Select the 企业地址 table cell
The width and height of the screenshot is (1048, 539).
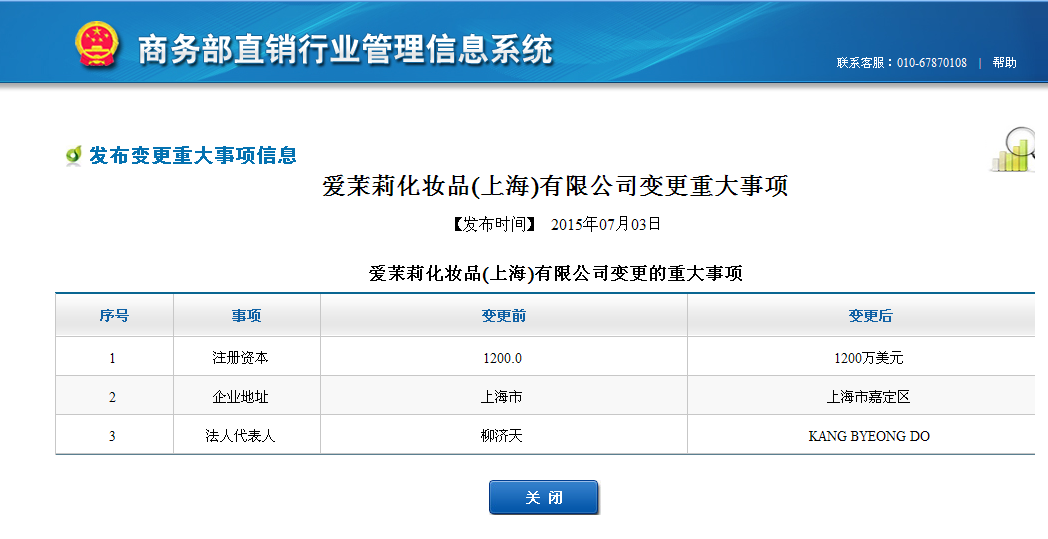(x=240, y=397)
